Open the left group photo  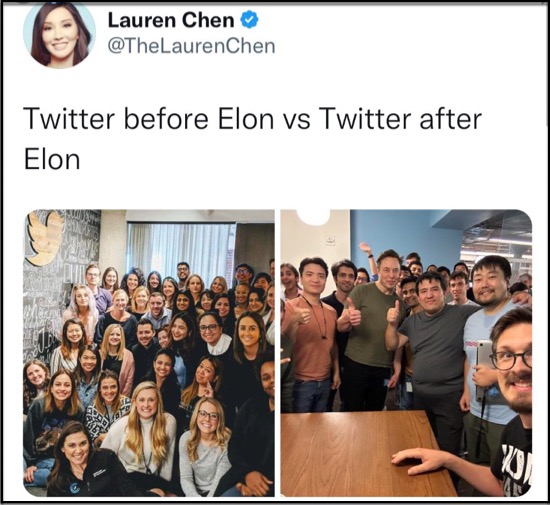point(149,353)
